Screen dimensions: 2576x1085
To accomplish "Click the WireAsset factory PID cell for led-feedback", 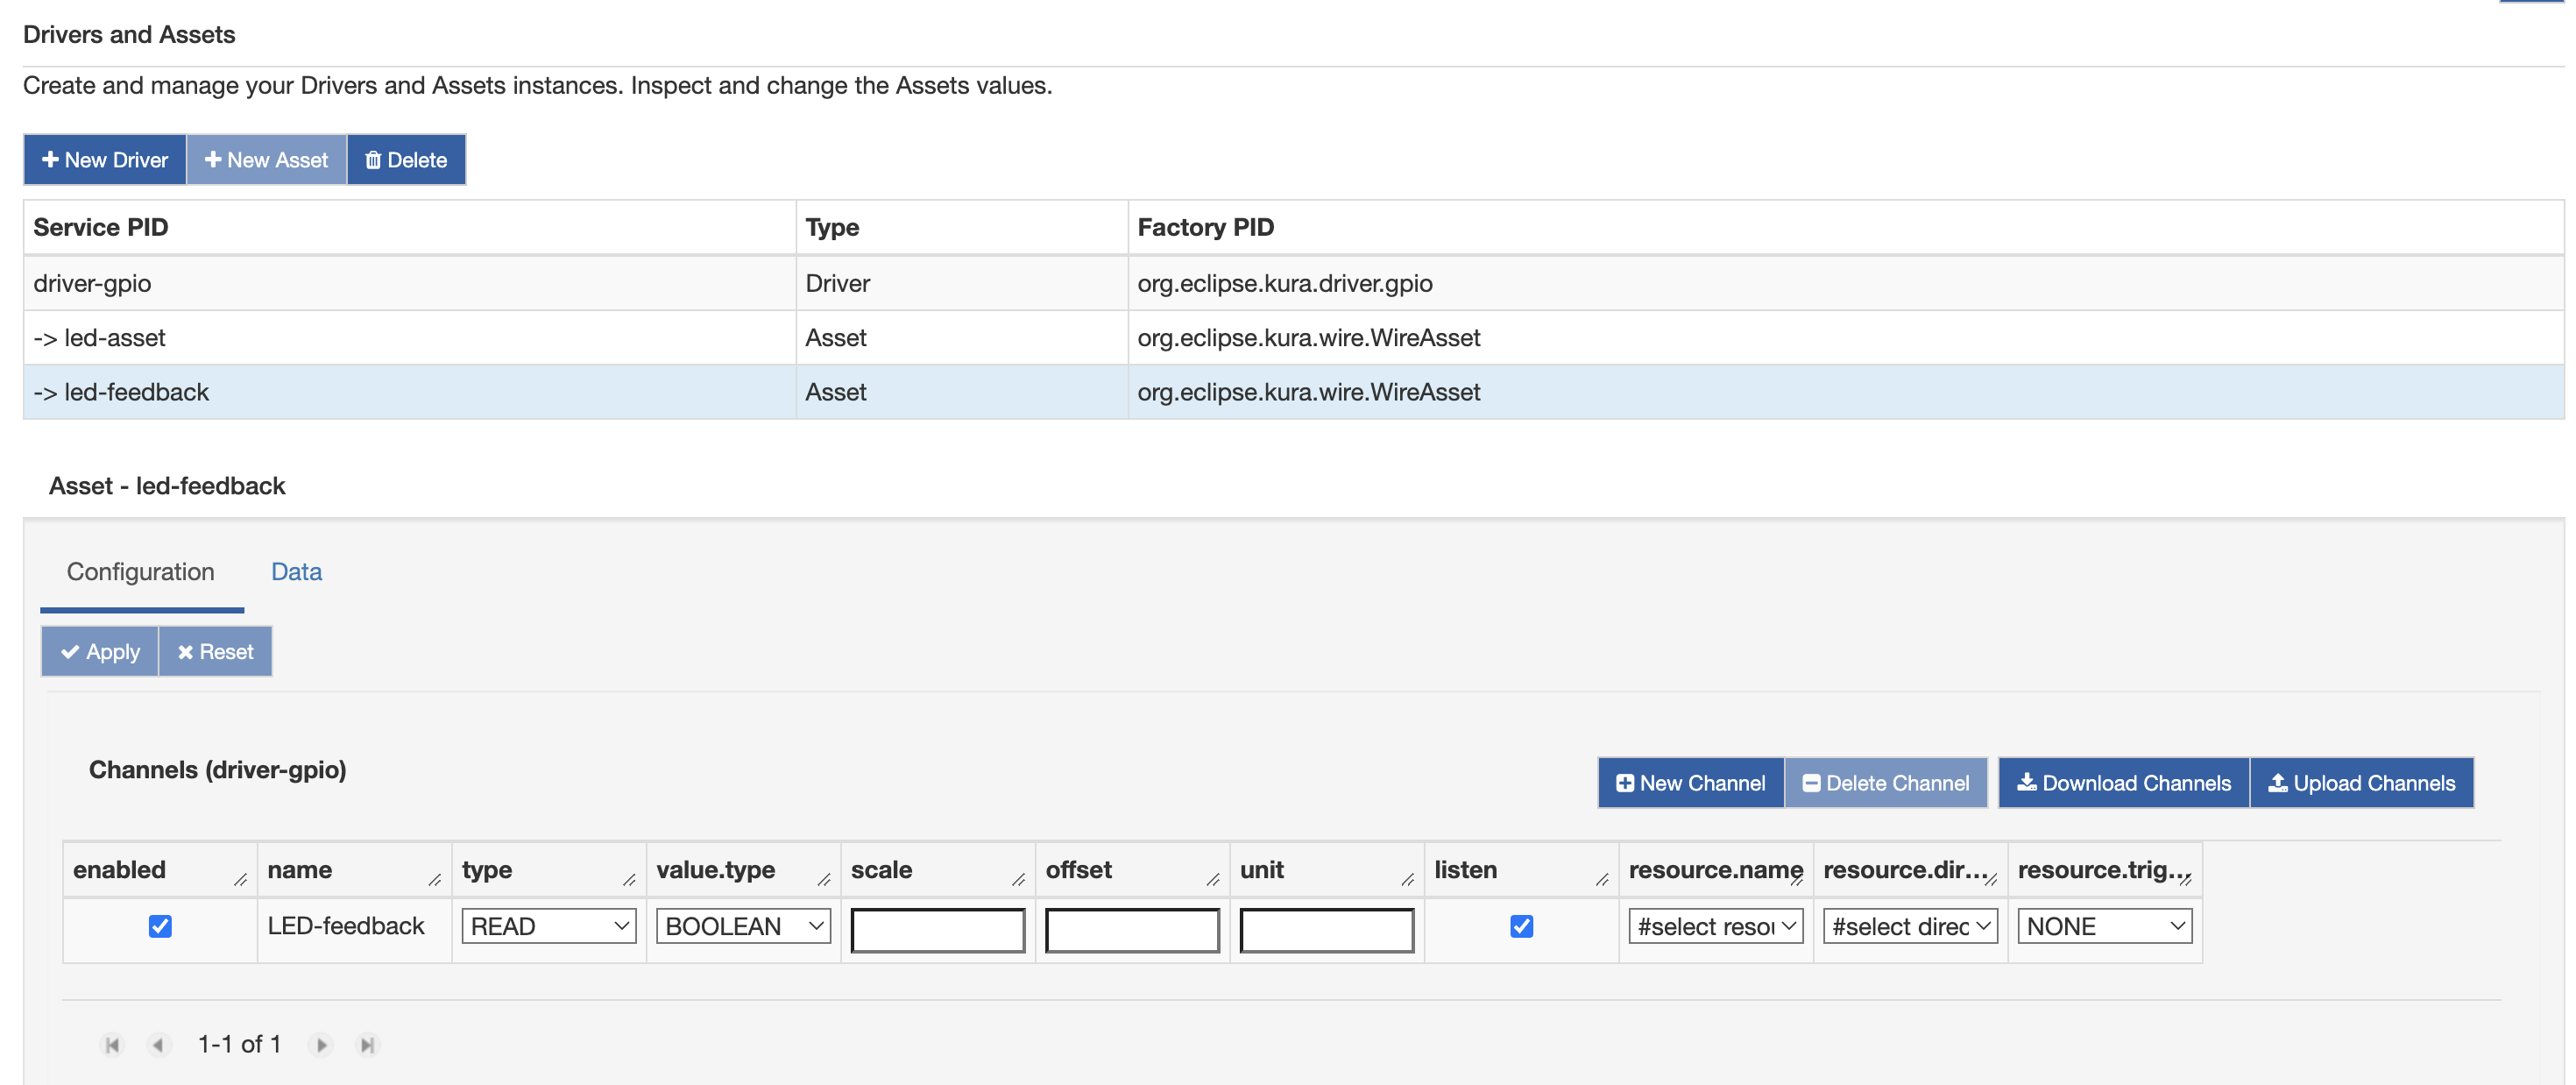I will (1846, 392).
